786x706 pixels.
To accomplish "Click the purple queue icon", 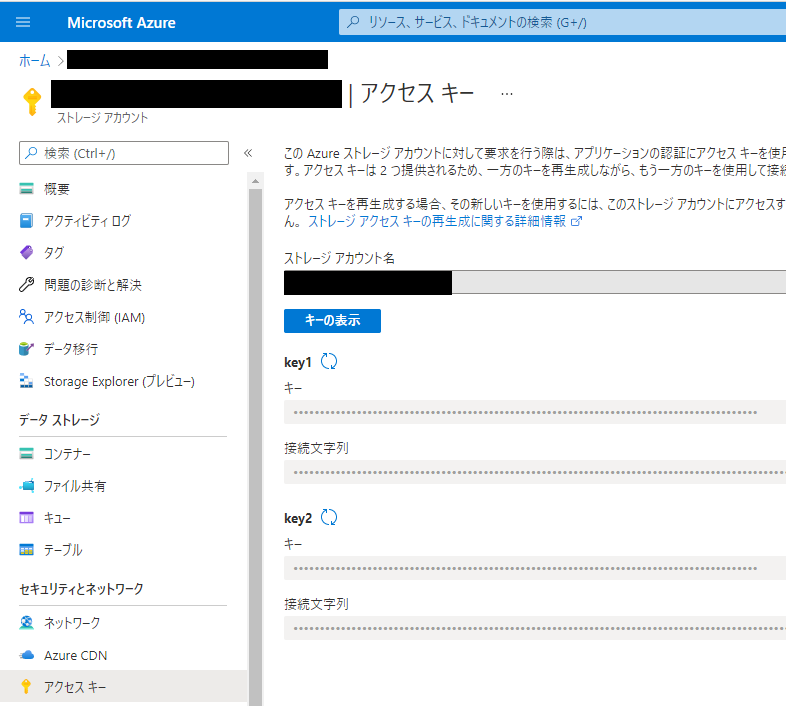I will coord(26,517).
